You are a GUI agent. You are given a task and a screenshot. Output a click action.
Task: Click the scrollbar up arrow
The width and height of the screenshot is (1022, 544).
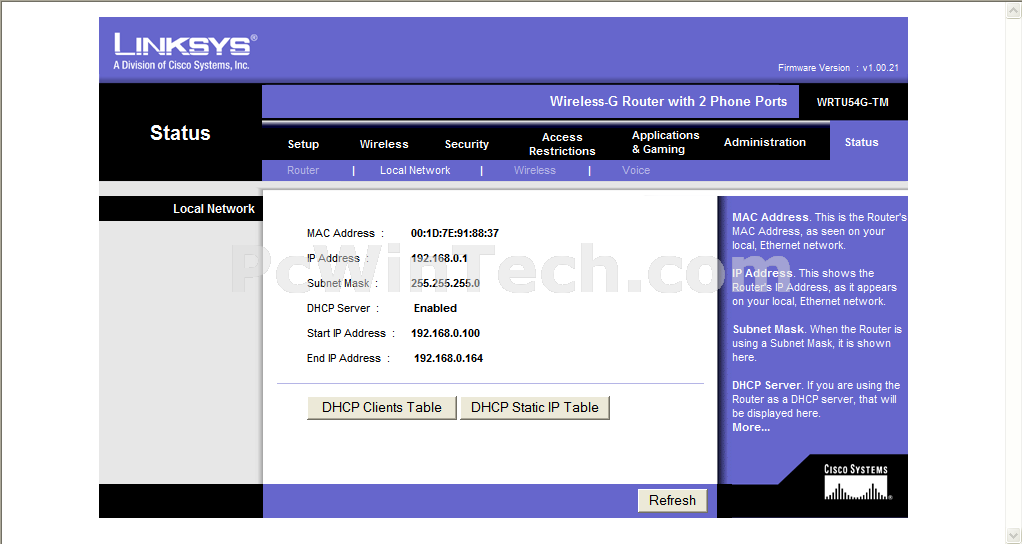pos(1014,9)
